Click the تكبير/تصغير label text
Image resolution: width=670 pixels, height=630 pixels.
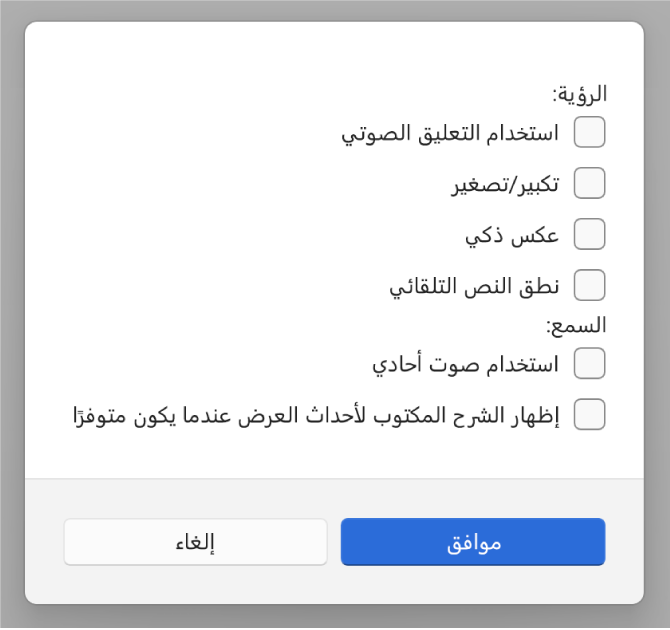click(x=504, y=183)
